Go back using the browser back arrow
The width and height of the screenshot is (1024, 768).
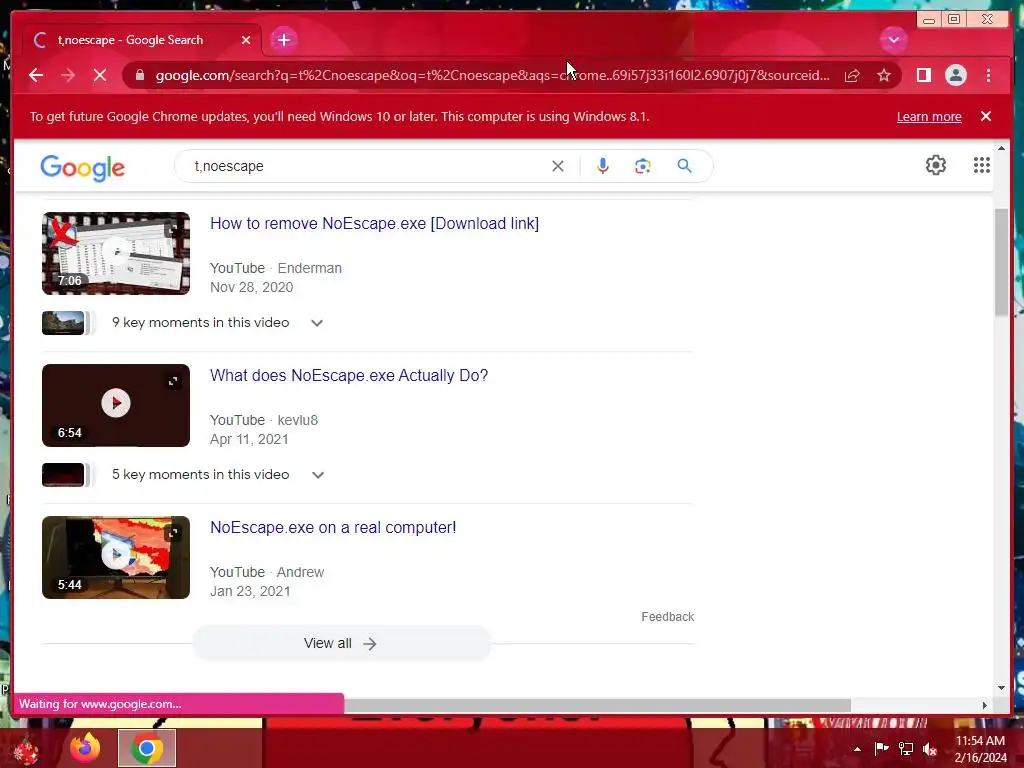[x=36, y=76]
